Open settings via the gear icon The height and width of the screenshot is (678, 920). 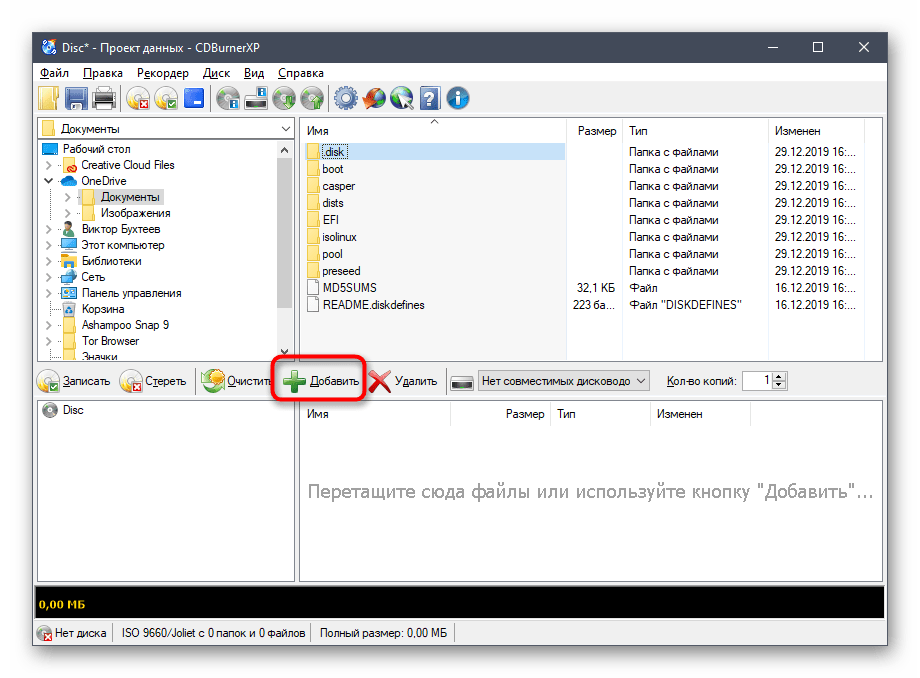346,98
